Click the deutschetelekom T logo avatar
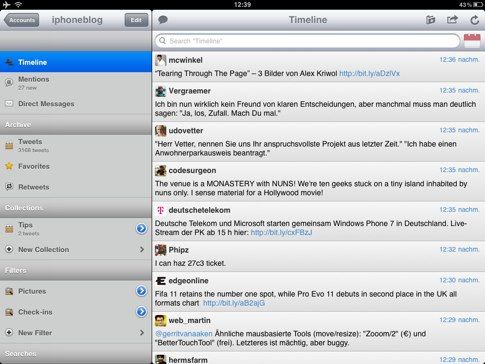The image size is (485, 364). pyautogui.click(x=160, y=210)
